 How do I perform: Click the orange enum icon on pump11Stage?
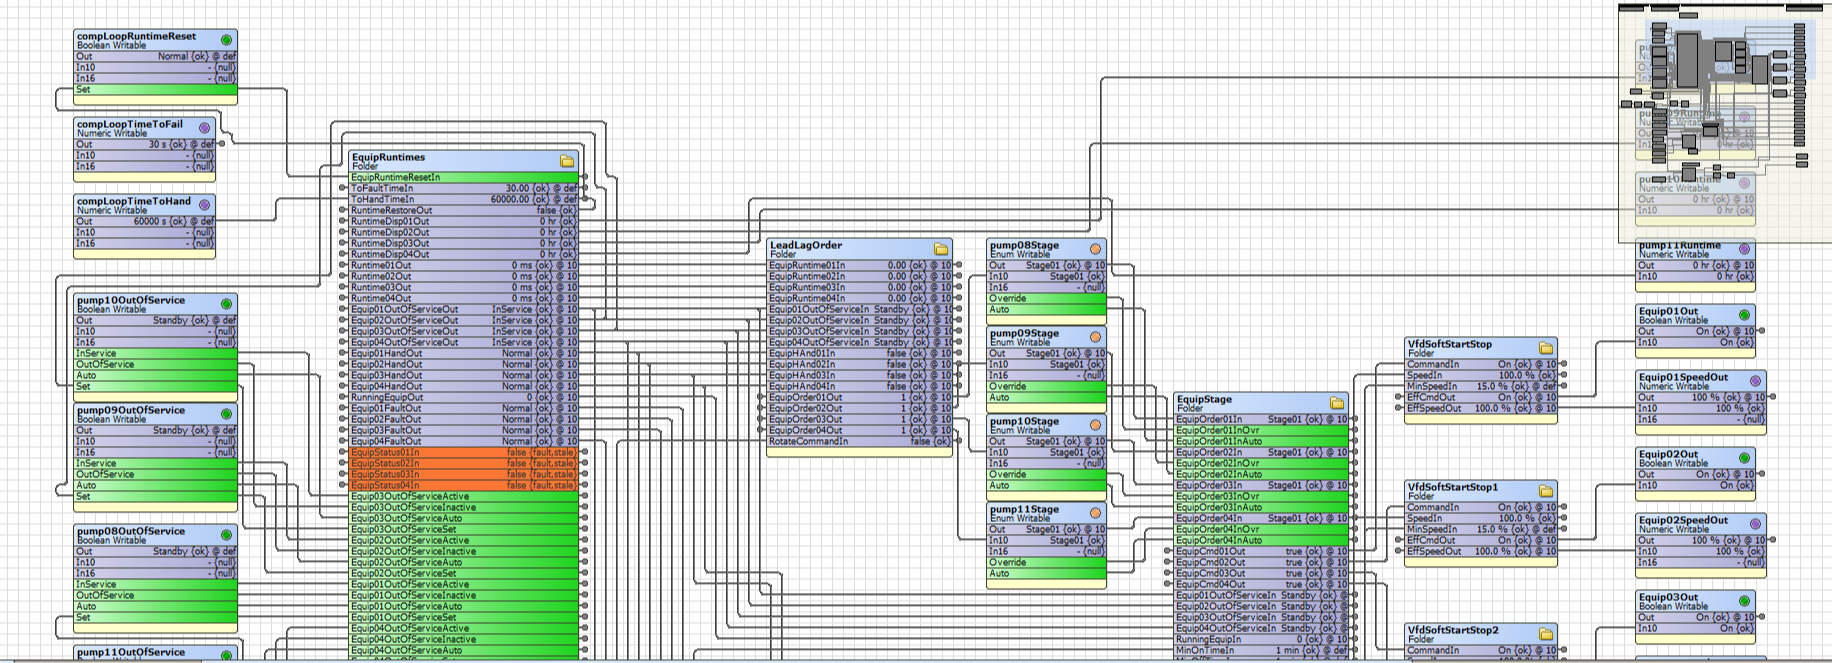[x=1096, y=513]
